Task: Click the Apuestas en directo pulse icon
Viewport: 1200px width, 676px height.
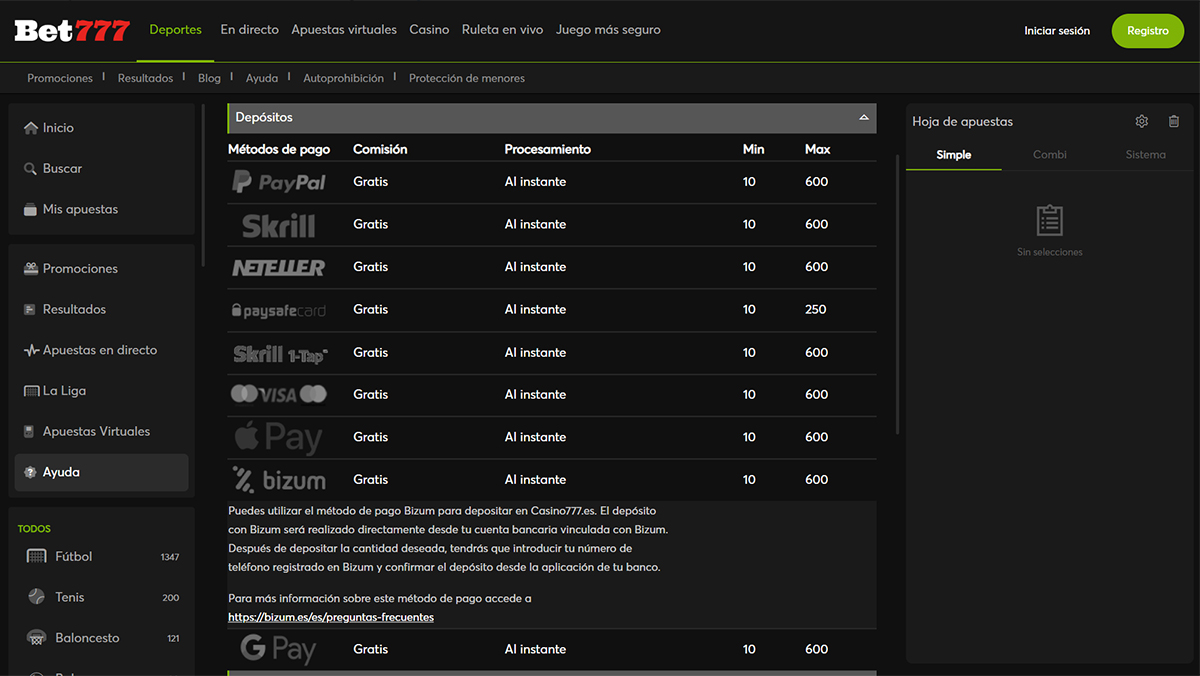Action: 31,351
